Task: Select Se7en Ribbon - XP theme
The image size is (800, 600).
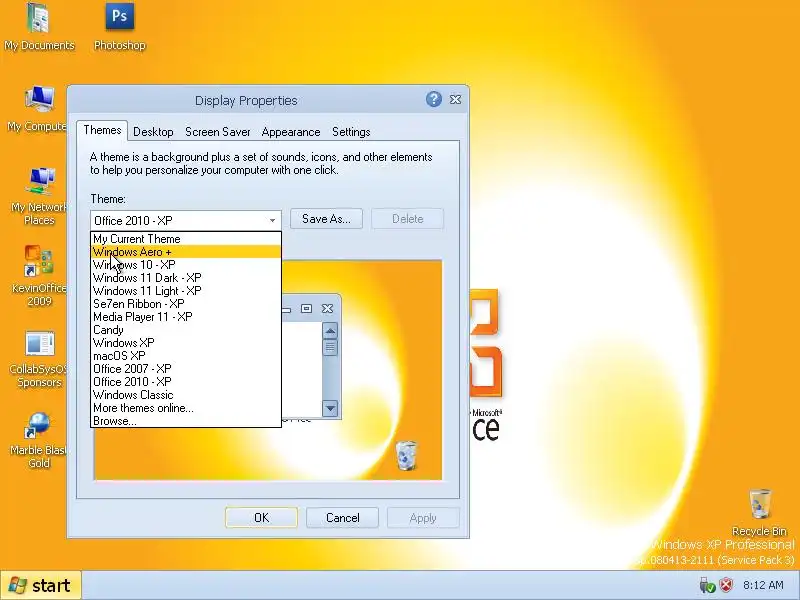Action: click(x=186, y=304)
